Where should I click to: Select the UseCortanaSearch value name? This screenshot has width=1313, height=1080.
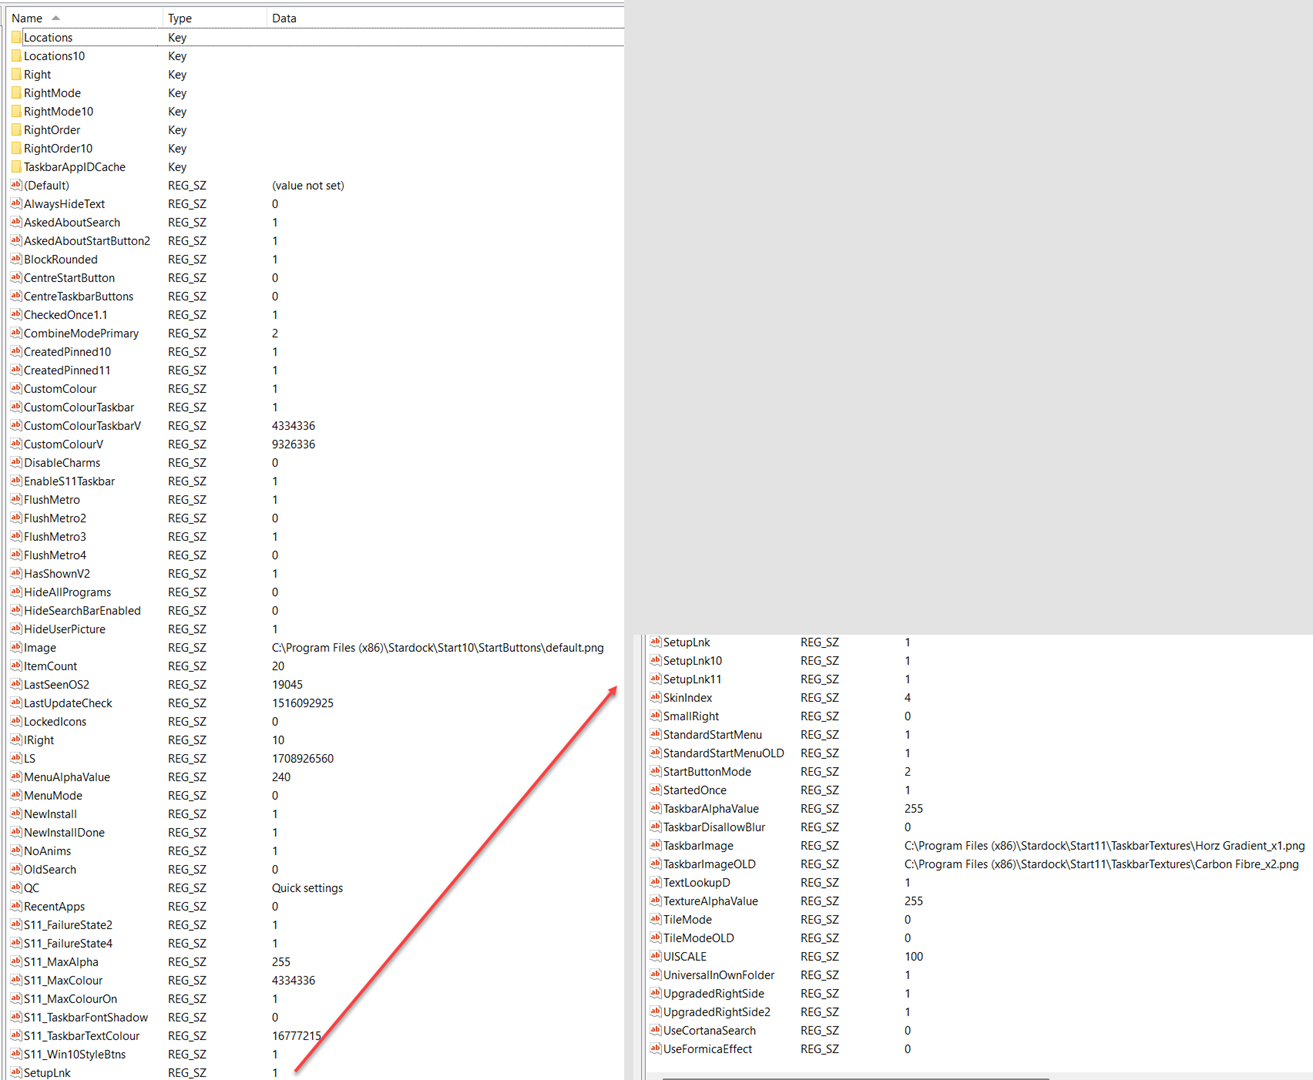[x=710, y=1031]
